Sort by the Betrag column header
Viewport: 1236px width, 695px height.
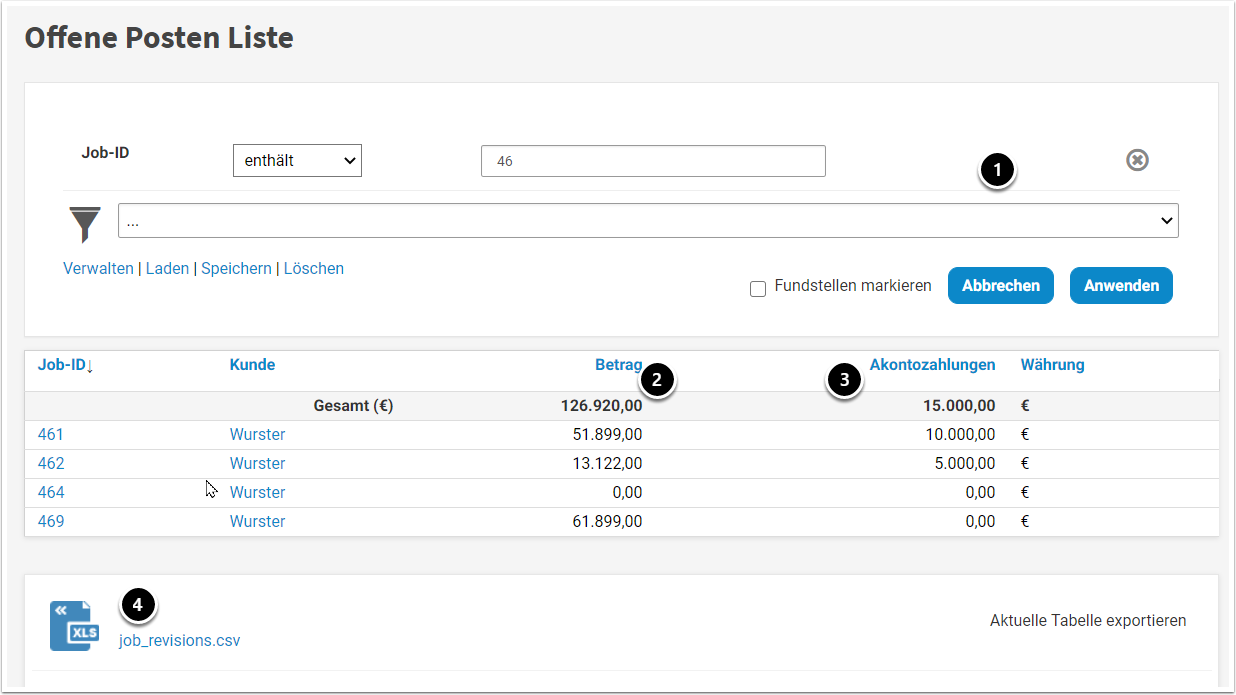pos(618,365)
